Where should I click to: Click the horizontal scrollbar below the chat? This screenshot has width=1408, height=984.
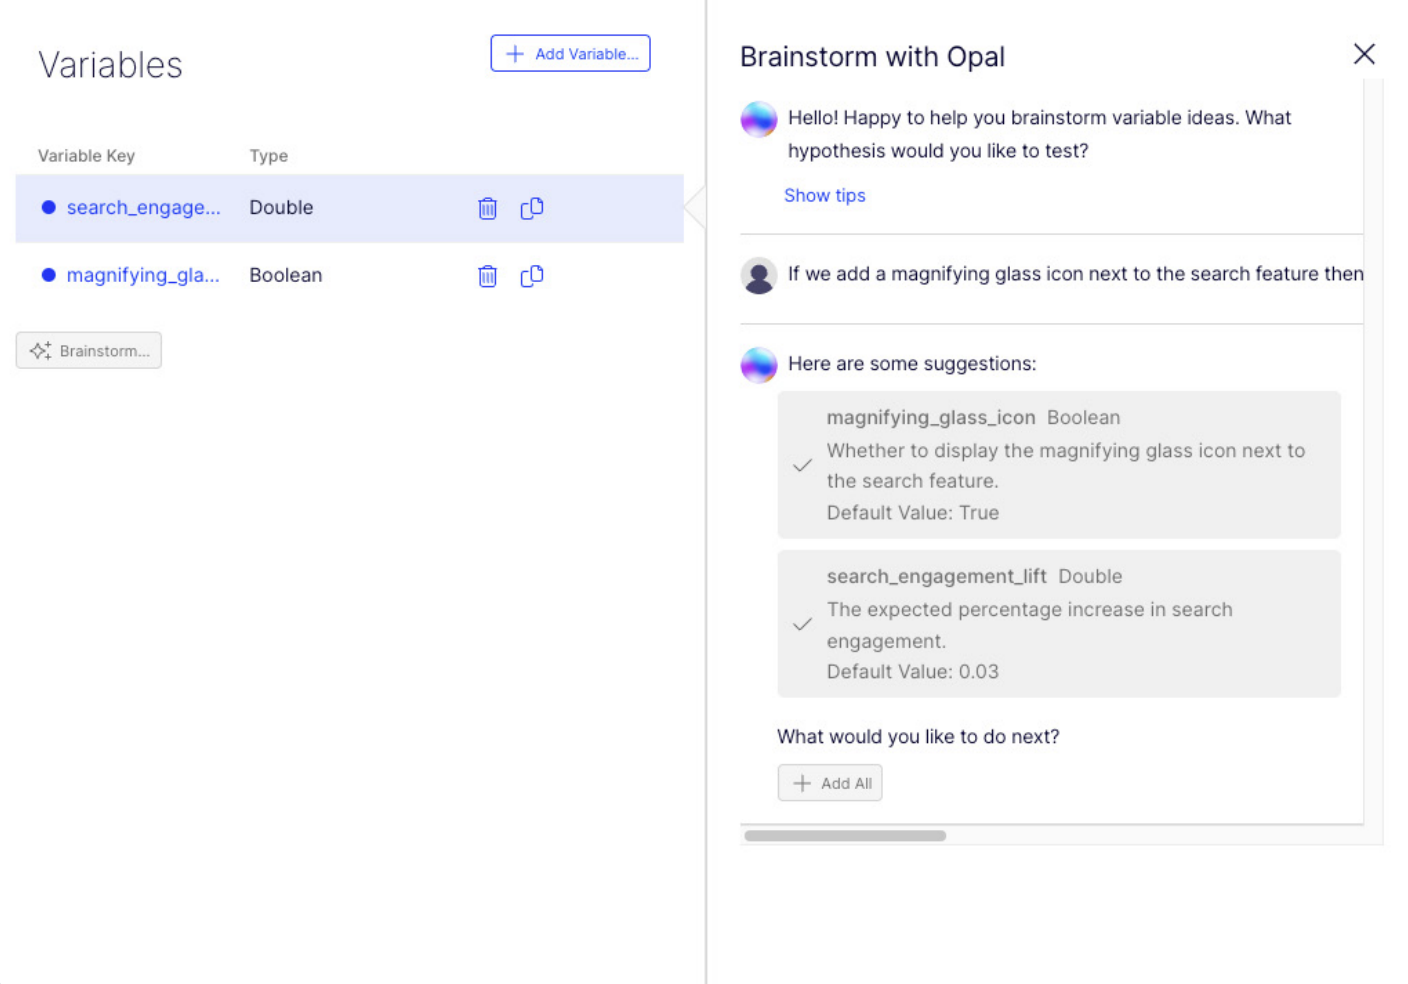845,835
